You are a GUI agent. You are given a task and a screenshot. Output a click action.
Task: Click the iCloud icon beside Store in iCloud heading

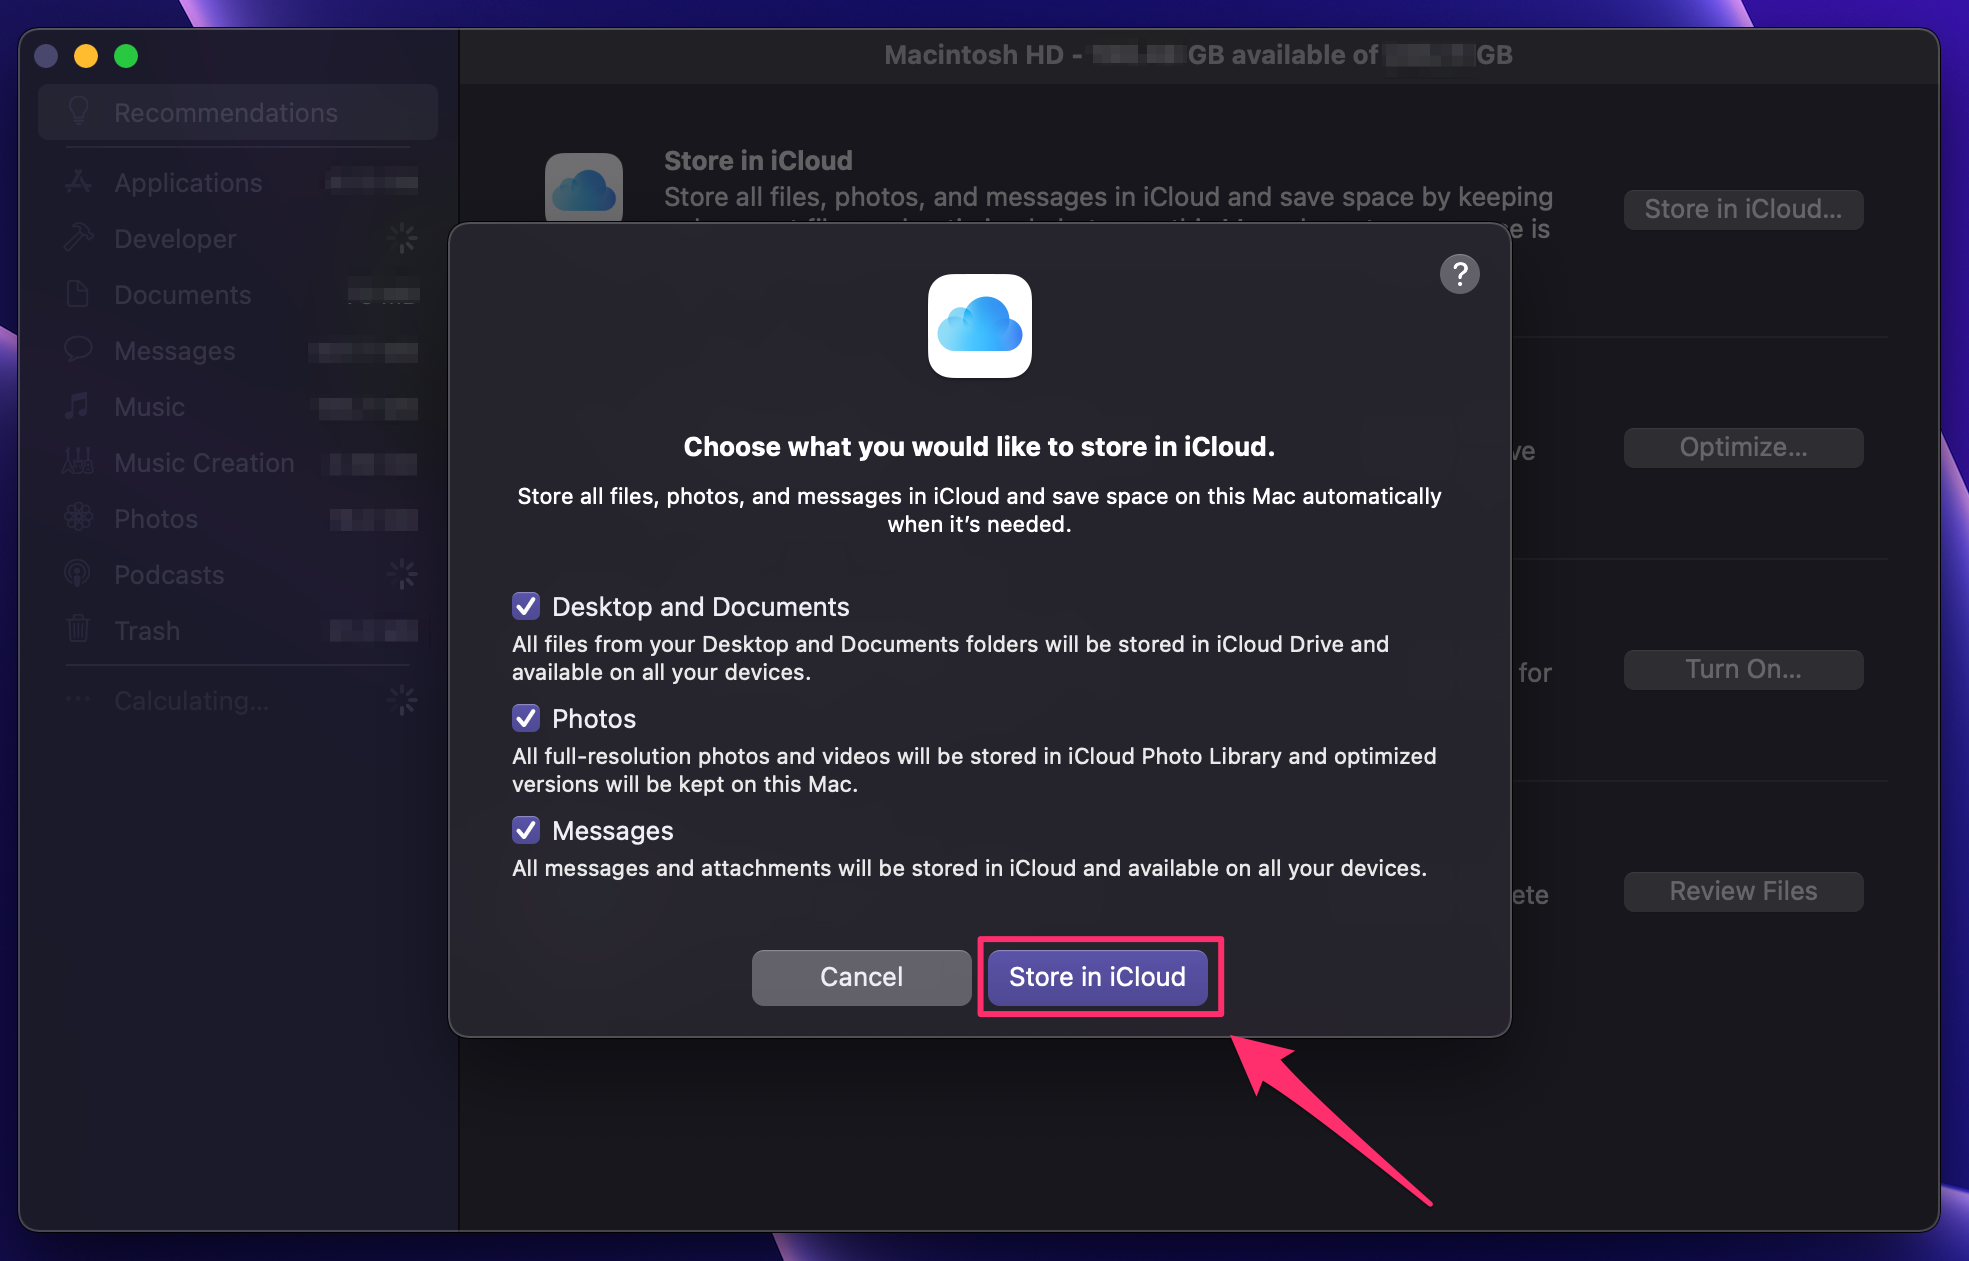(584, 188)
